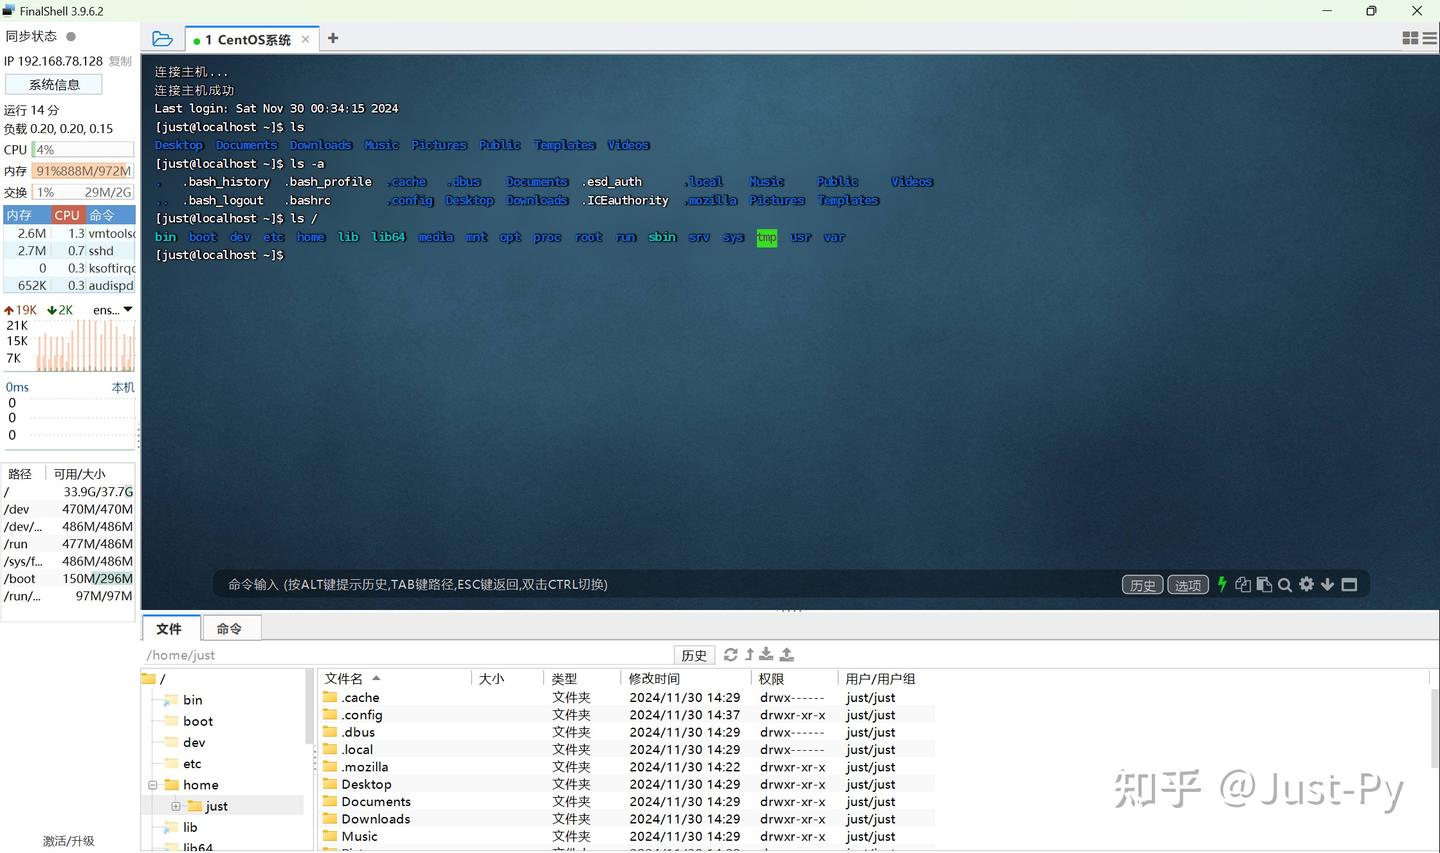Select the .dbus folder row

pos(627,732)
